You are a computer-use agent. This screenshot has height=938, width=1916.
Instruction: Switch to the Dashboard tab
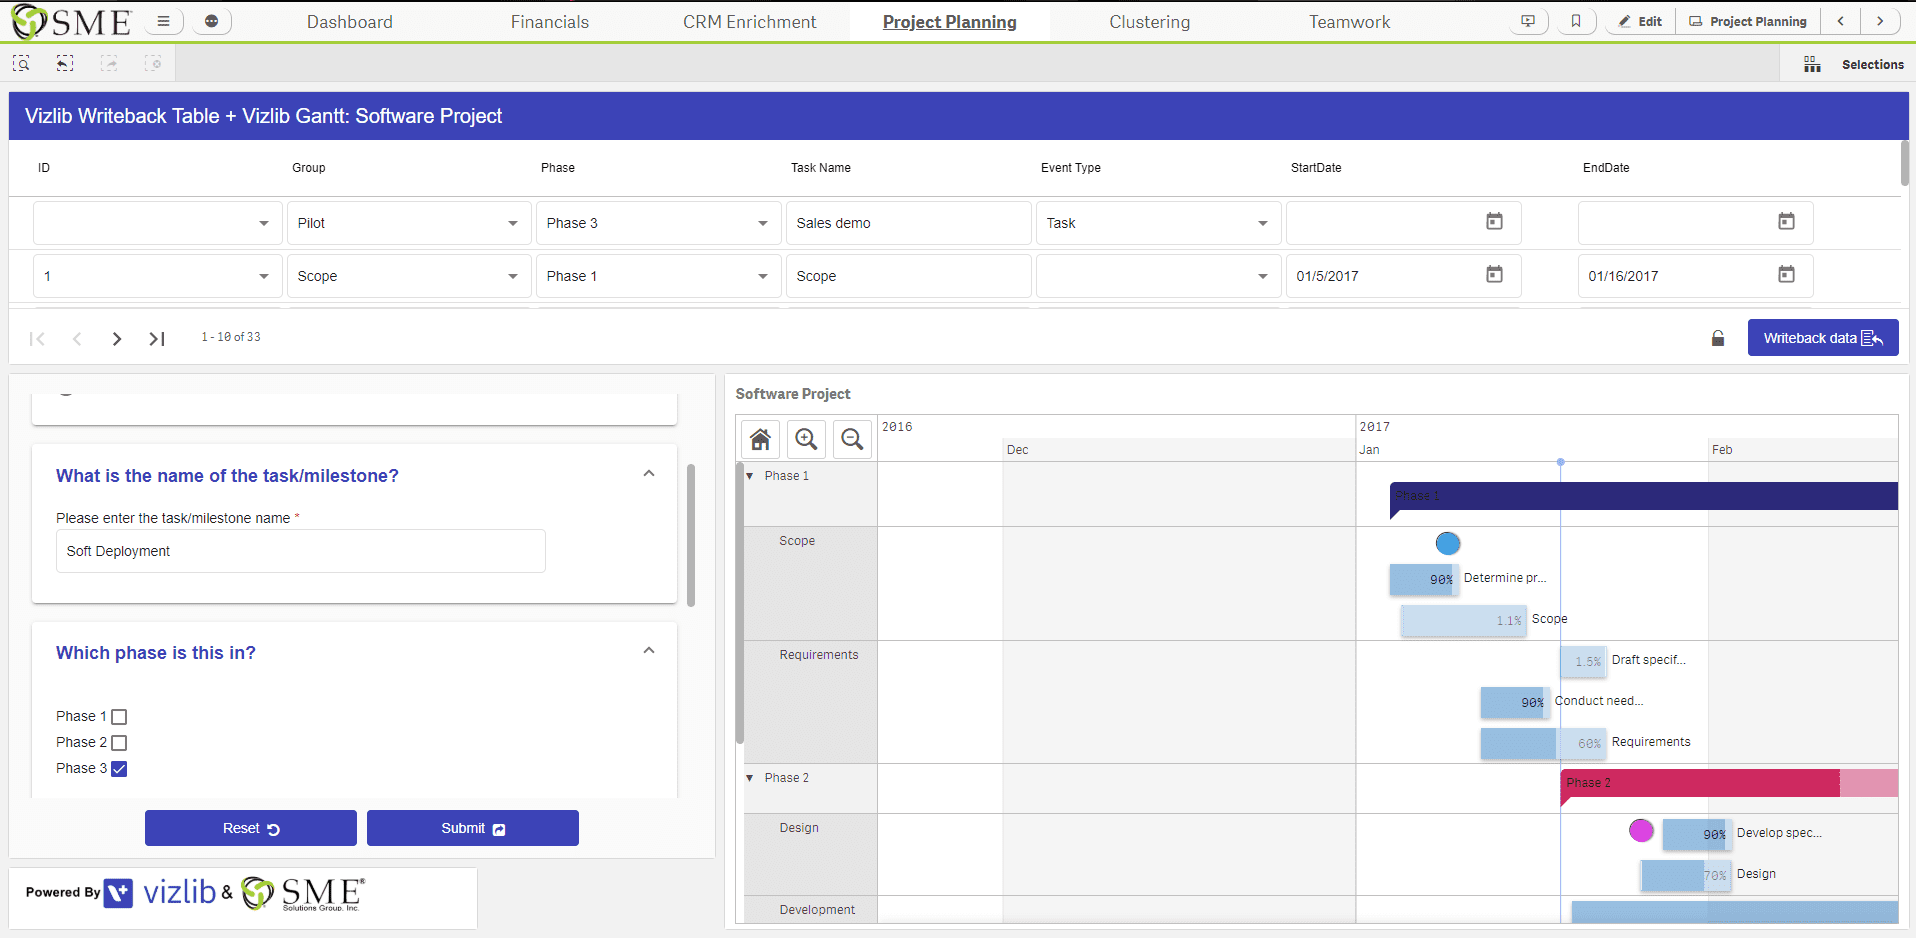click(350, 22)
